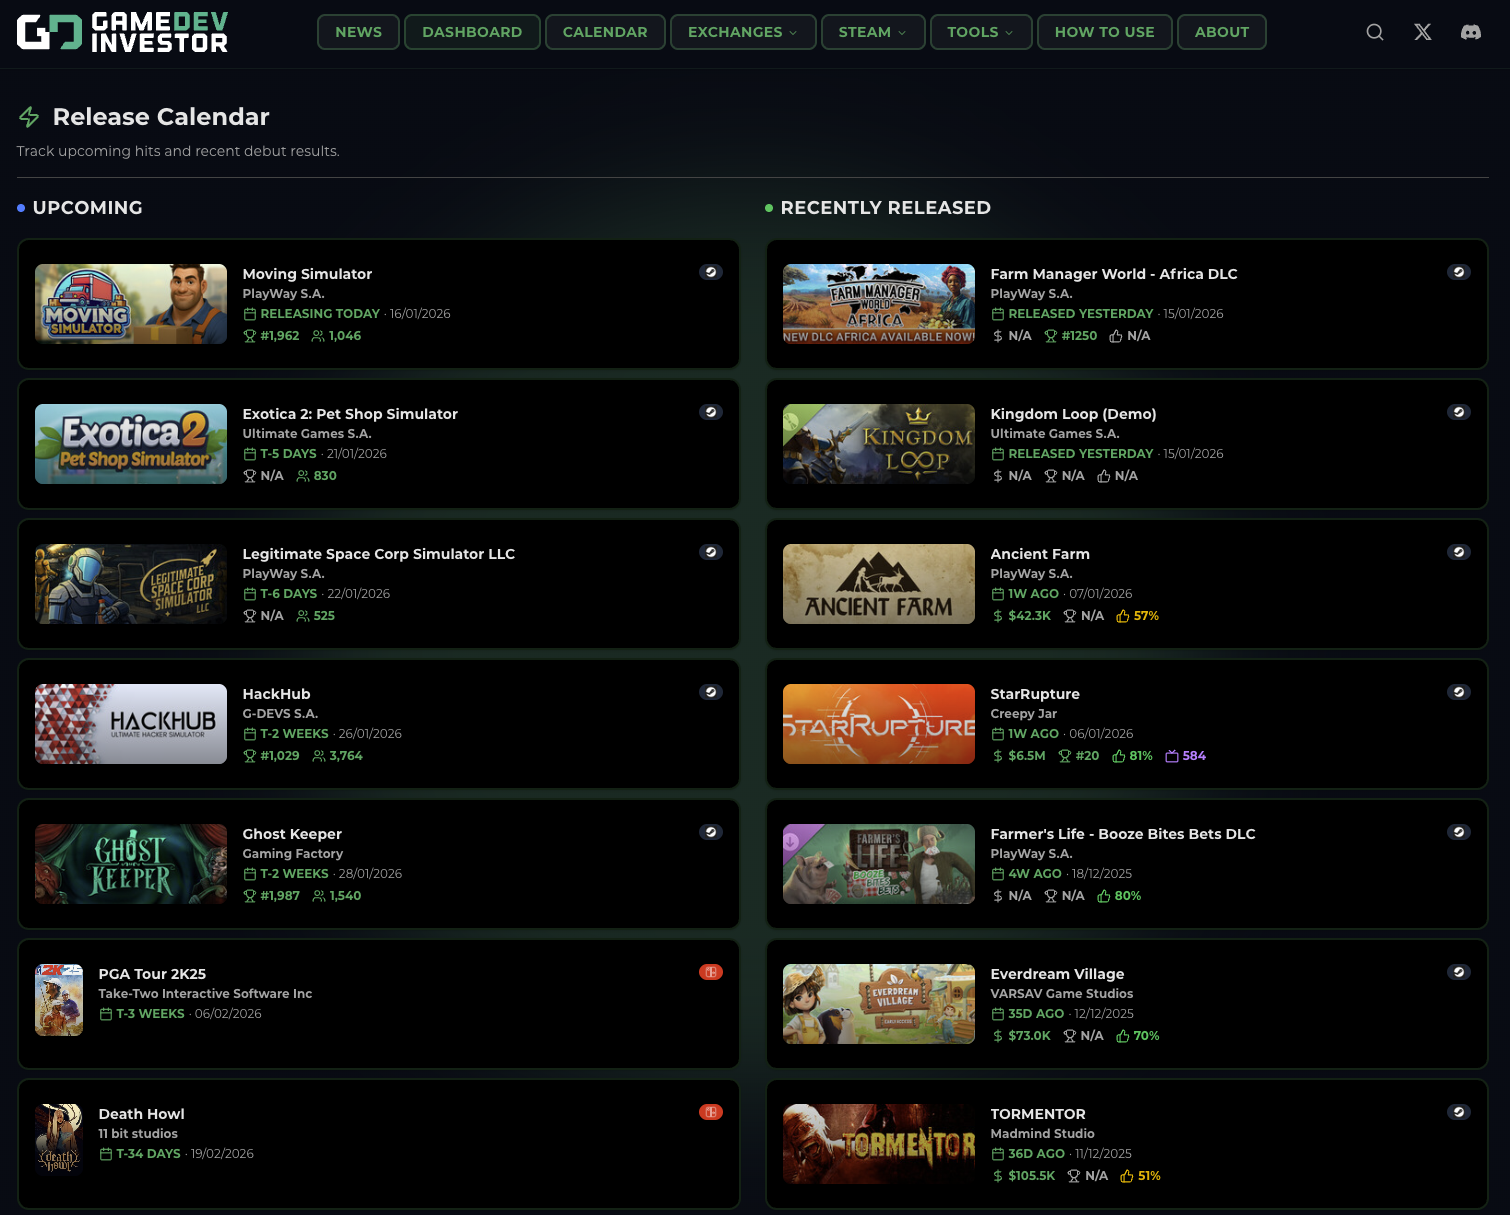
Task: Click Nintendo Switch icon on Death Howl card
Action: tap(711, 1112)
